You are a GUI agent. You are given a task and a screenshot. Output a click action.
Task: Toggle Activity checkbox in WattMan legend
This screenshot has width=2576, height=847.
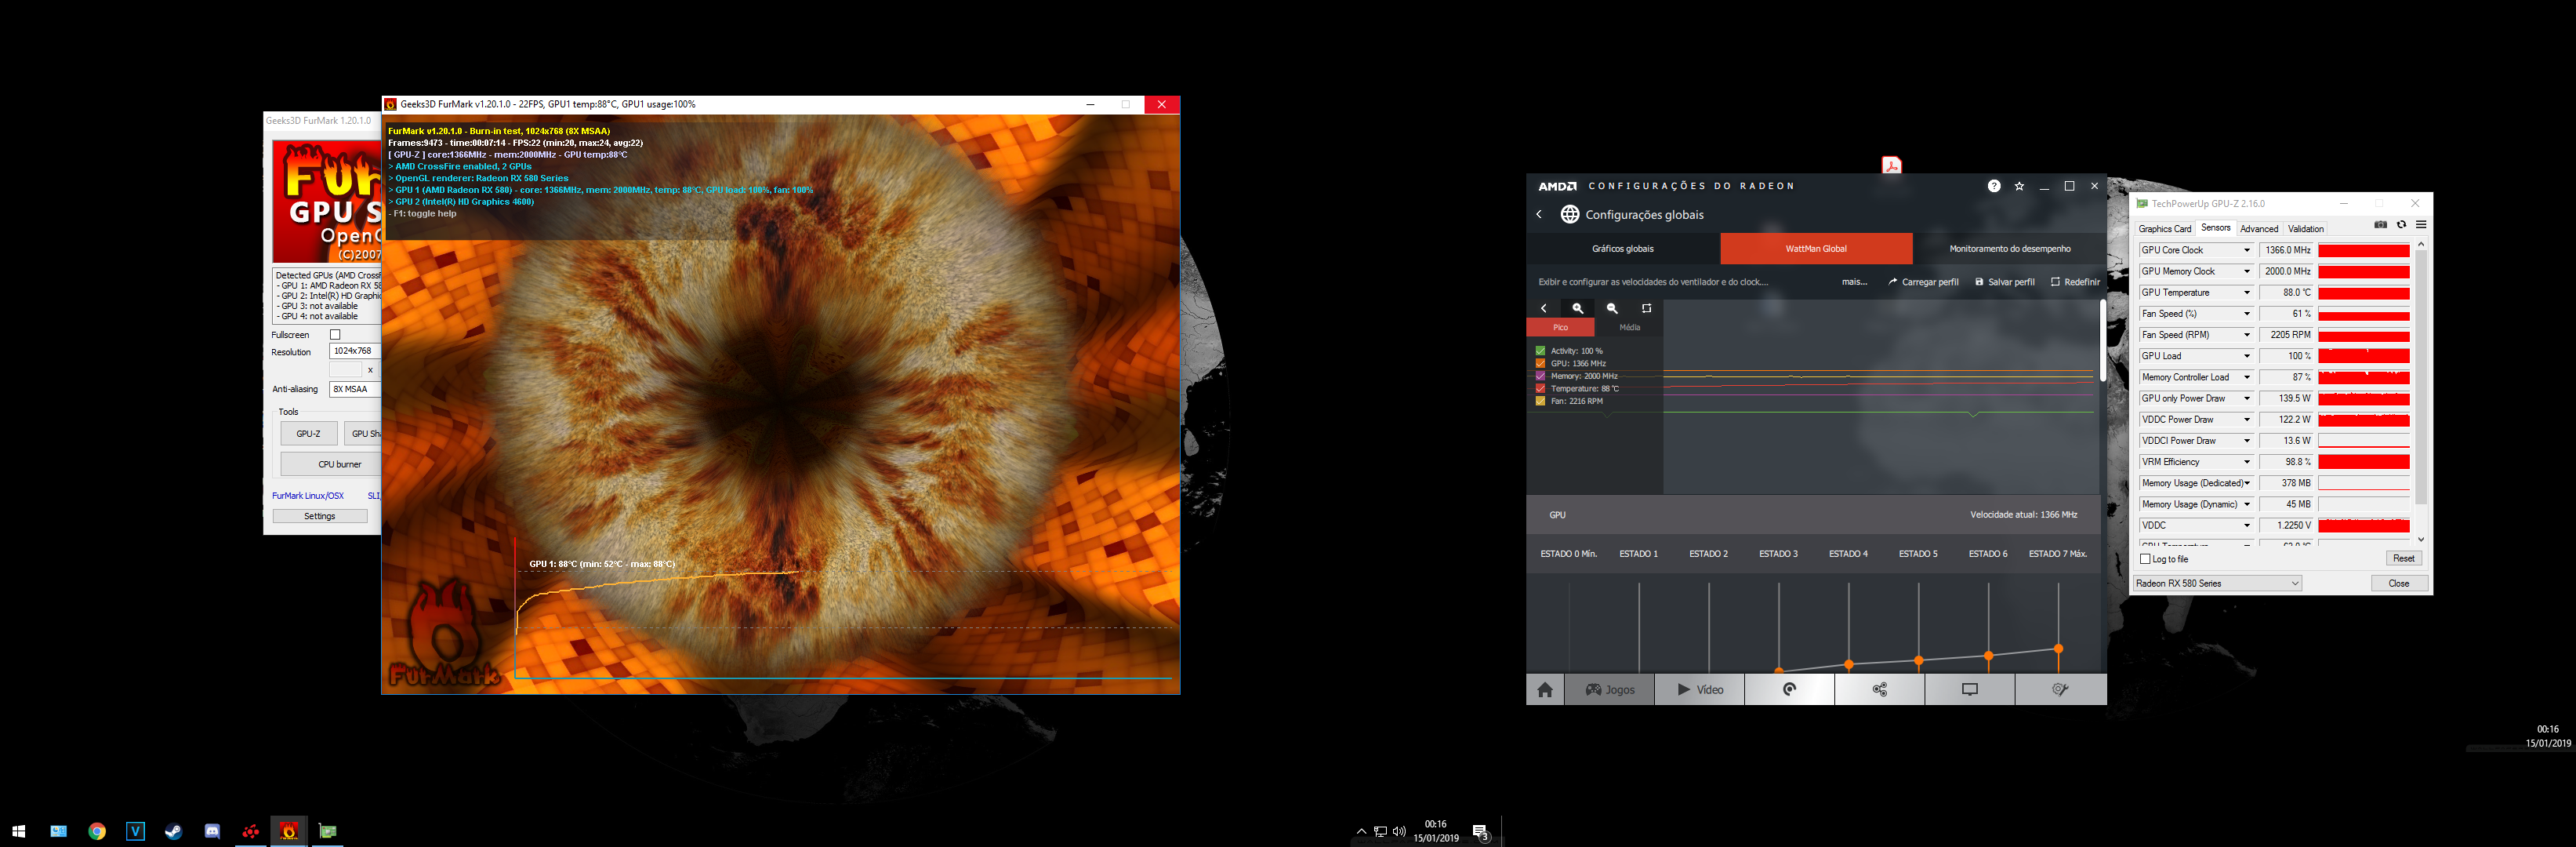[x=1540, y=351]
